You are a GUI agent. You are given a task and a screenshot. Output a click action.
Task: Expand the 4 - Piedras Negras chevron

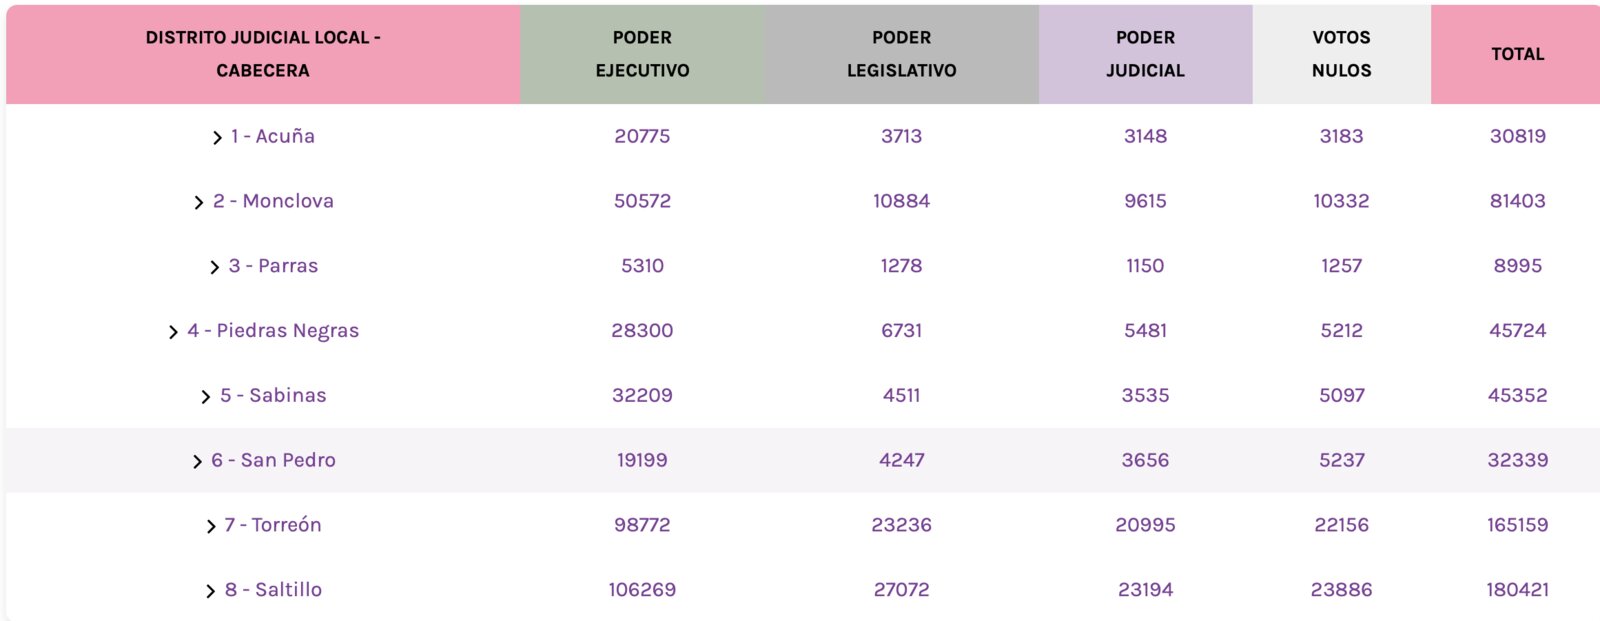173,332
